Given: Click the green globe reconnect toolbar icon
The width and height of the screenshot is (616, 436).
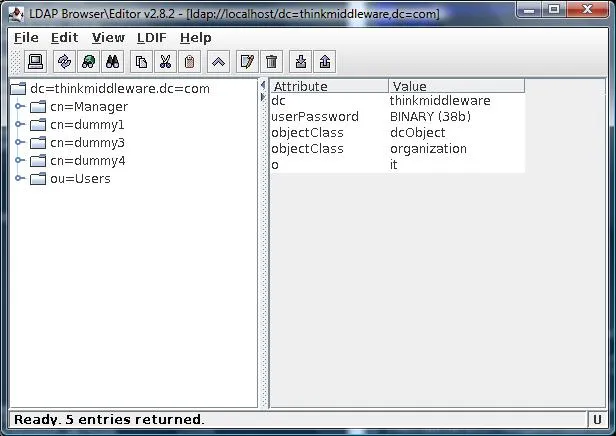Looking at the screenshot, I should click(x=88, y=62).
